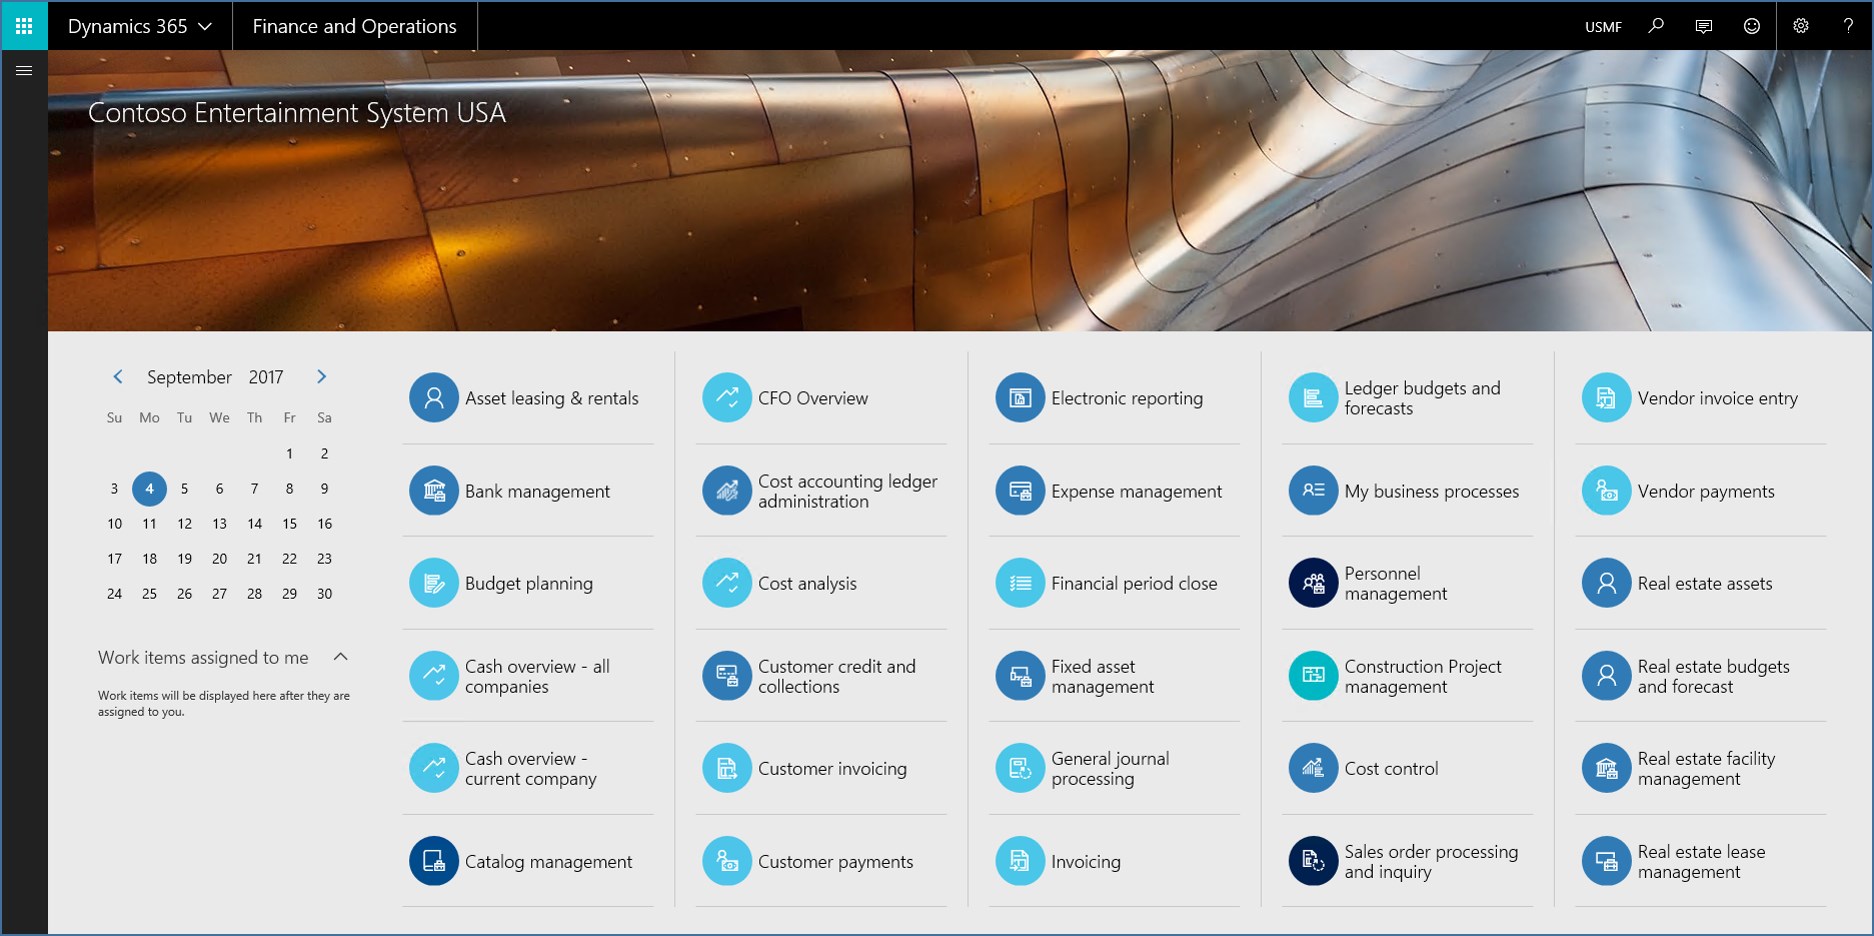Click the General journal processing icon
1874x936 pixels.
[1020, 768]
